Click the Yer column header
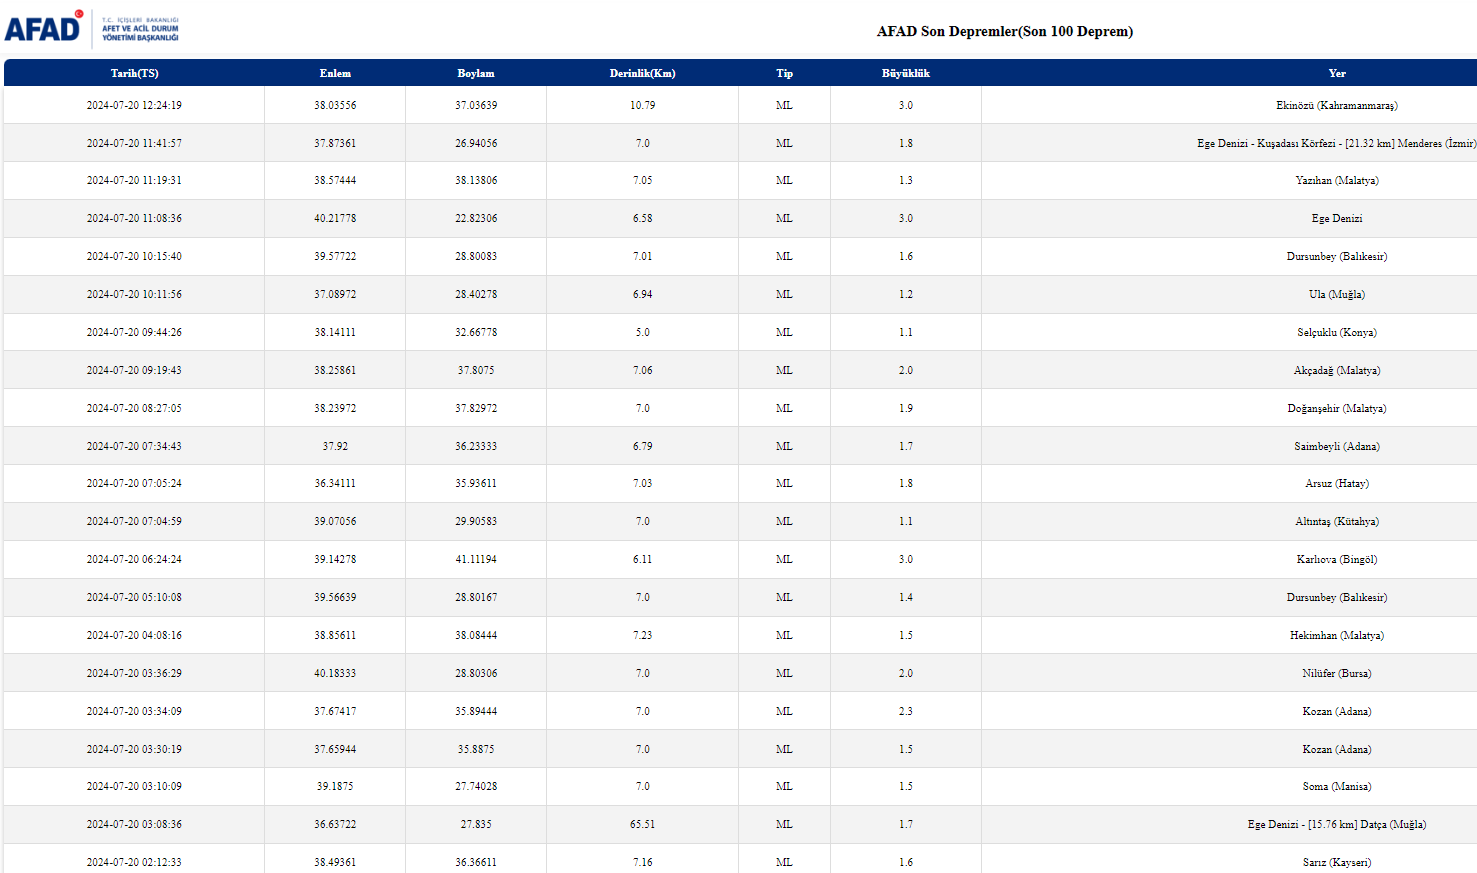Viewport: 1477px width, 873px height. pyautogui.click(x=1337, y=73)
